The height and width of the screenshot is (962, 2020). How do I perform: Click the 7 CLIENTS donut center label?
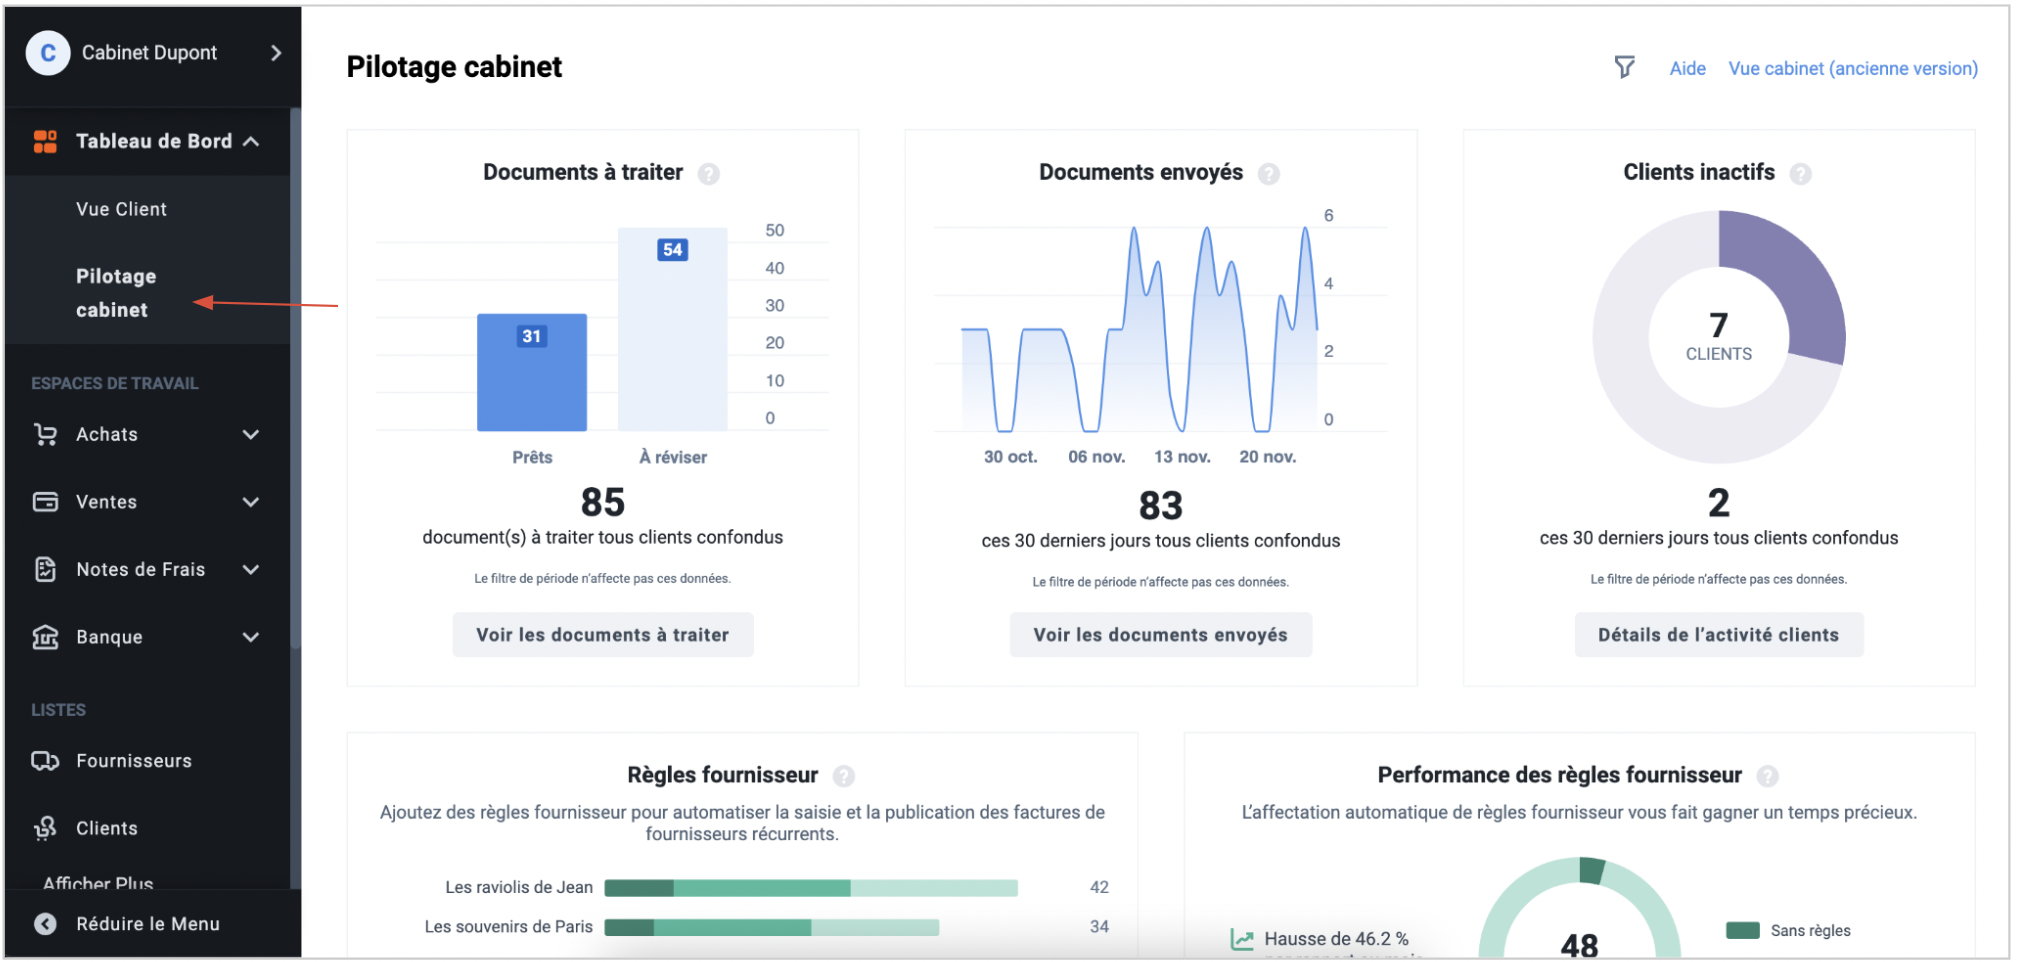pyautogui.click(x=1718, y=336)
